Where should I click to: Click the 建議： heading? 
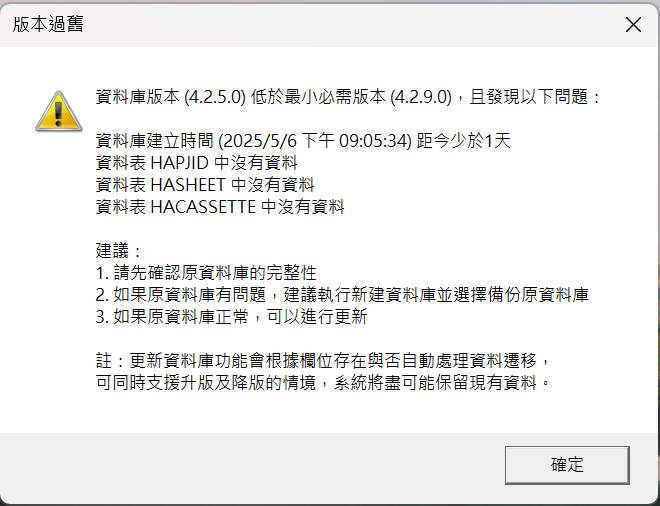[119, 251]
